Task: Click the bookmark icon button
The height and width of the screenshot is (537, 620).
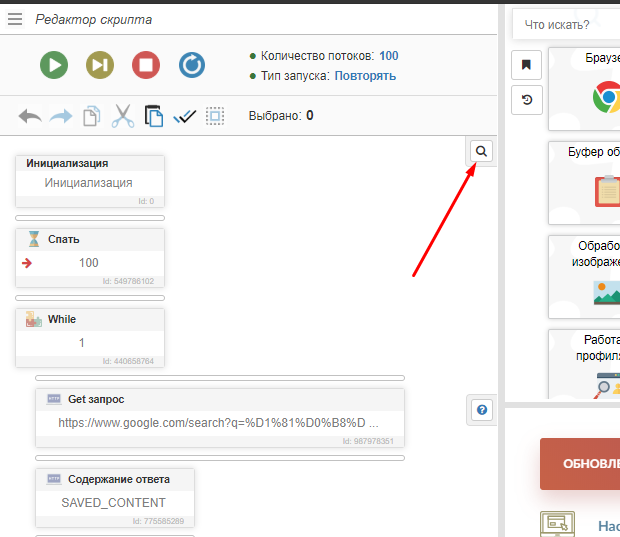Action: 526,65
